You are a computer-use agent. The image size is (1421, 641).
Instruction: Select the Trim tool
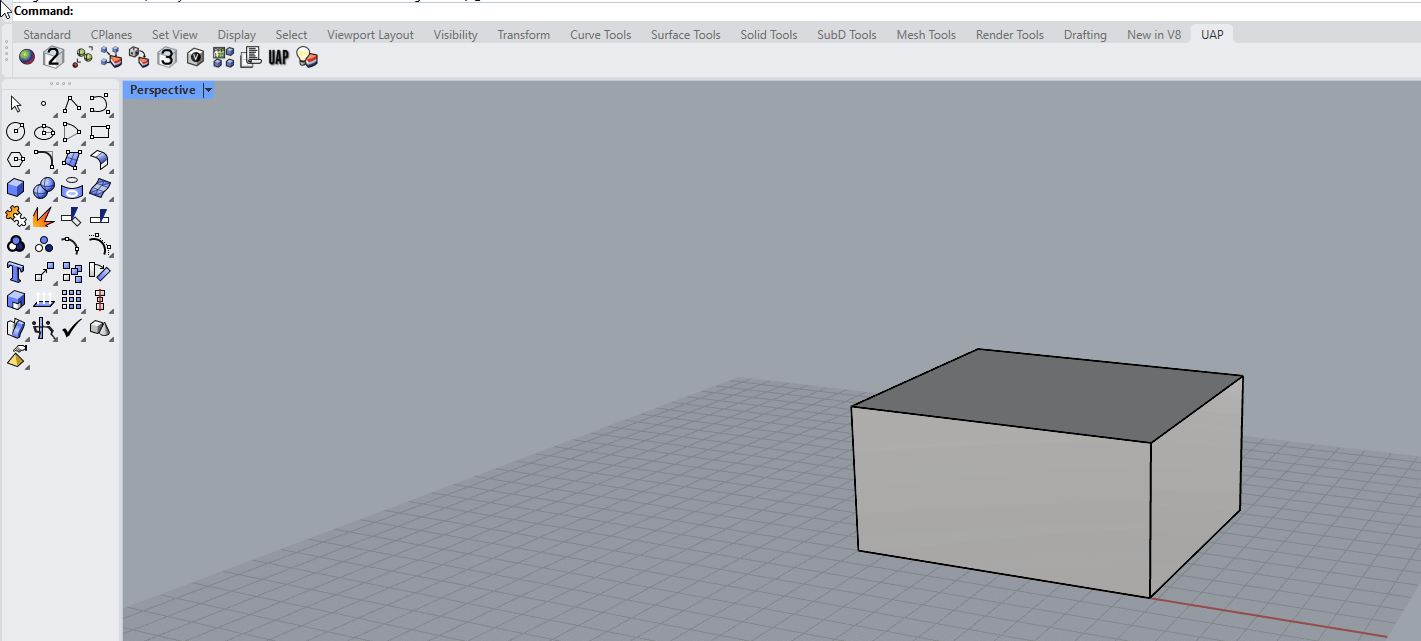pos(72,216)
